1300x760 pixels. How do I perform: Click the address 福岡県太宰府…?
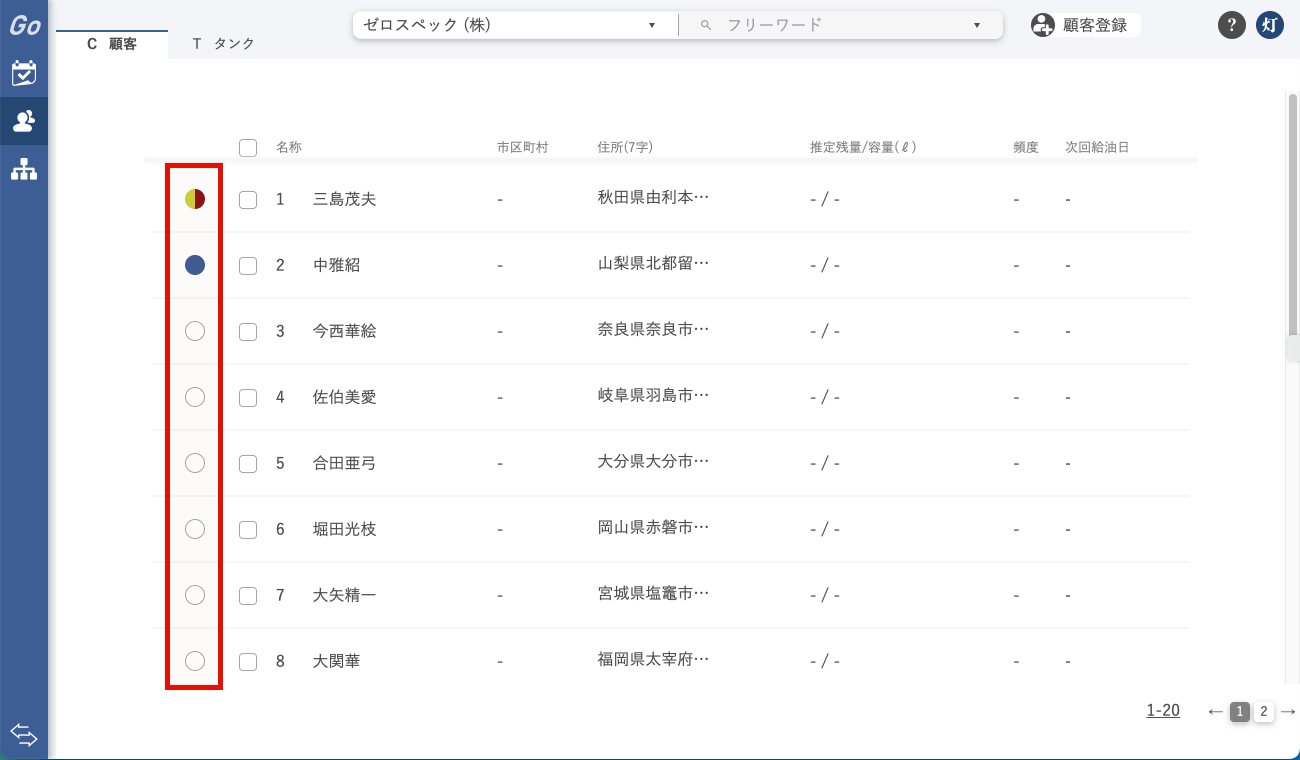pyautogui.click(x=653, y=659)
